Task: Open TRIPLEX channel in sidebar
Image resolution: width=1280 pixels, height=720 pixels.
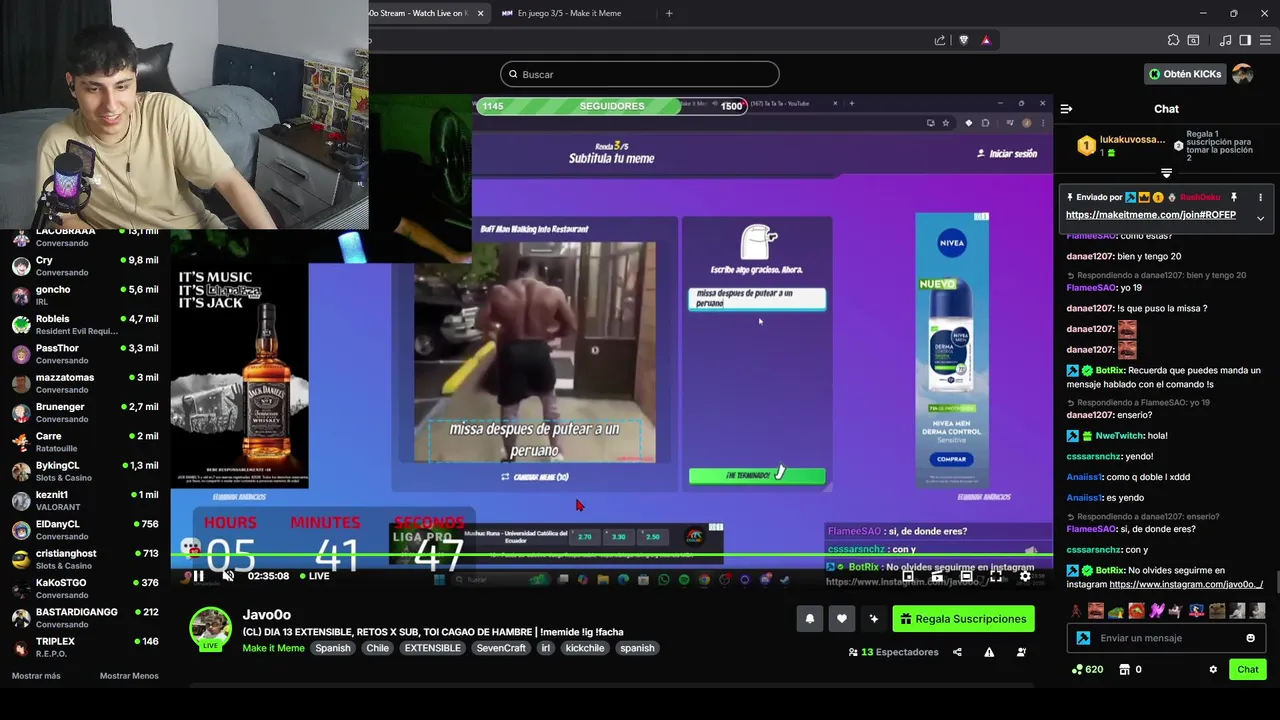Action: tap(85, 647)
